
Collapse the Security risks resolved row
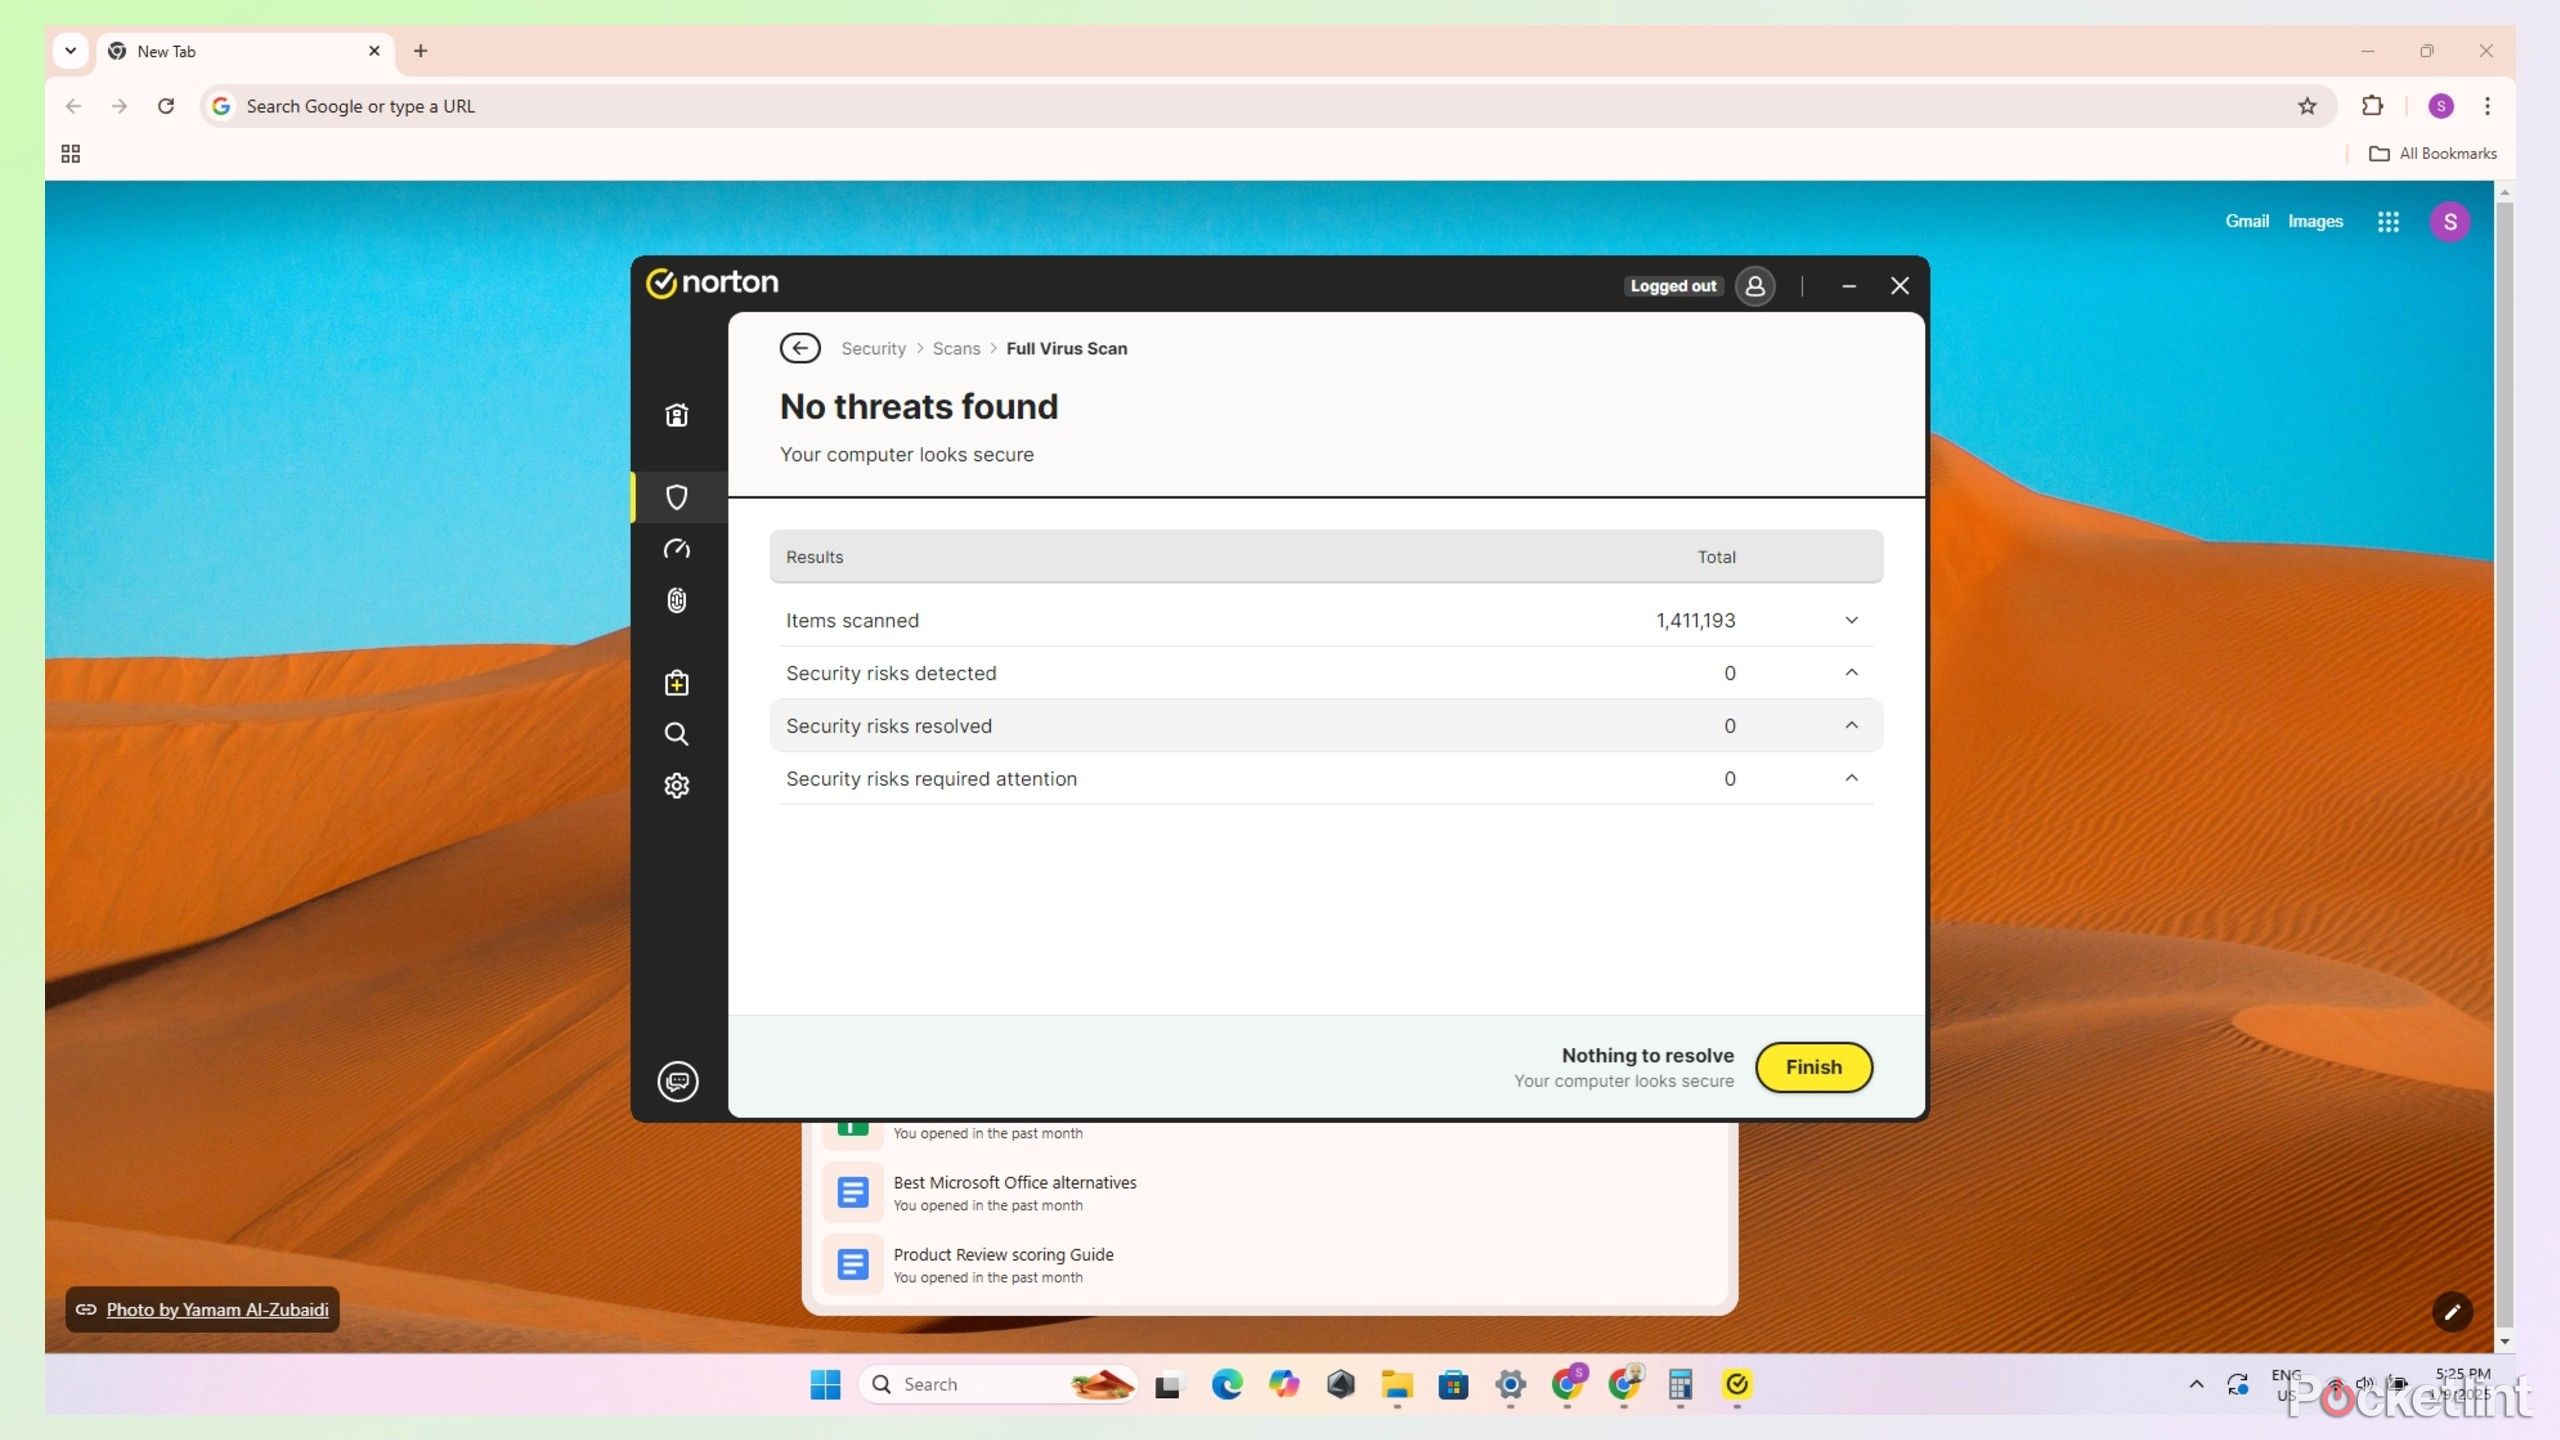click(x=1851, y=726)
